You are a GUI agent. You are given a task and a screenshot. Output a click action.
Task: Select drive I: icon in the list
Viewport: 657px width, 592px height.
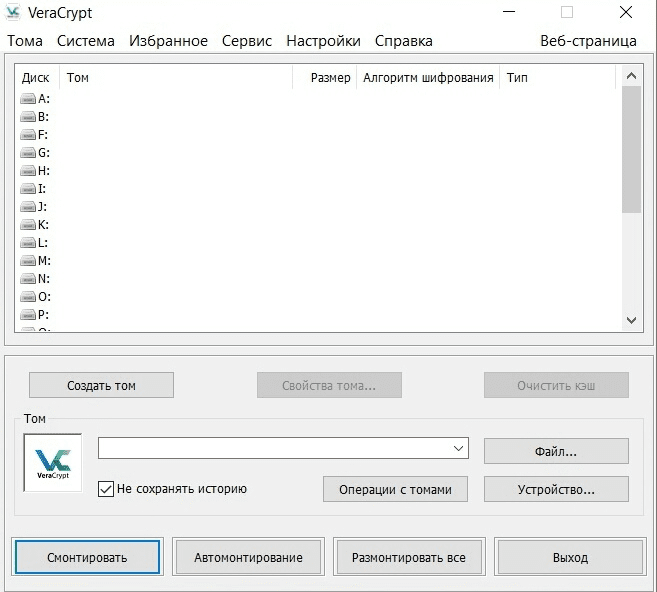coord(28,189)
